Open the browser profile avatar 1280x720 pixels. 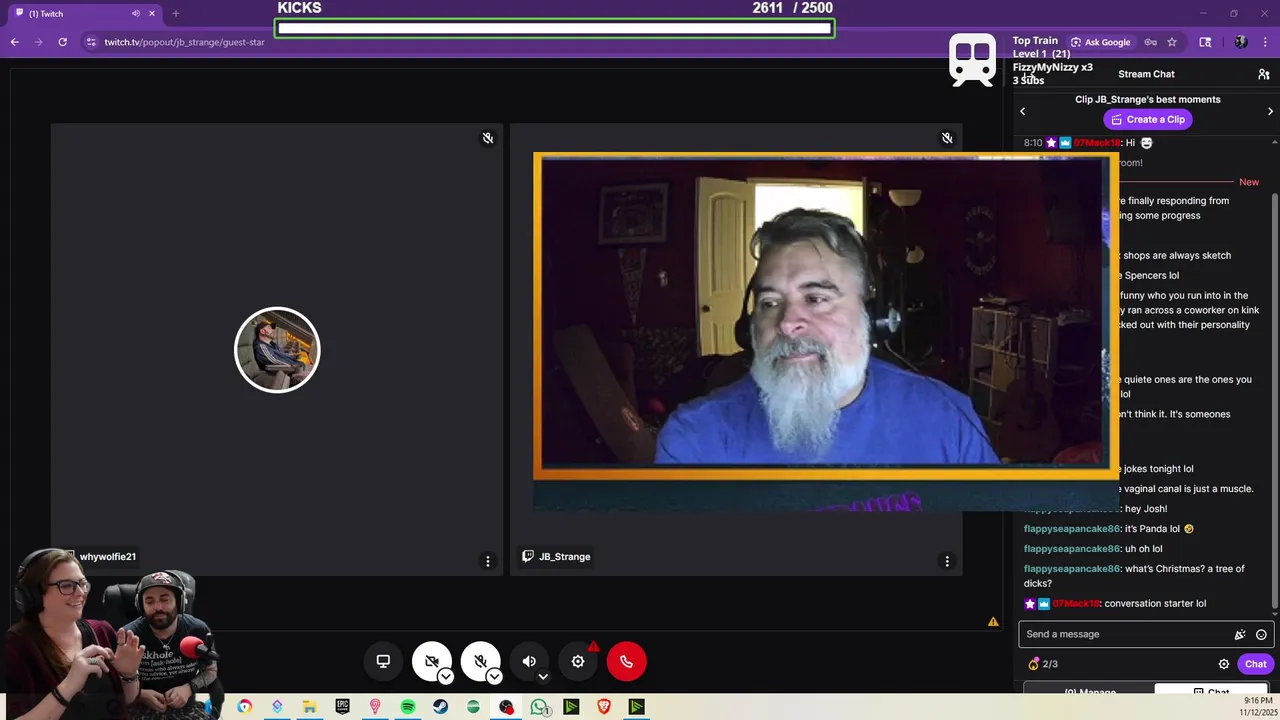[x=1241, y=42]
